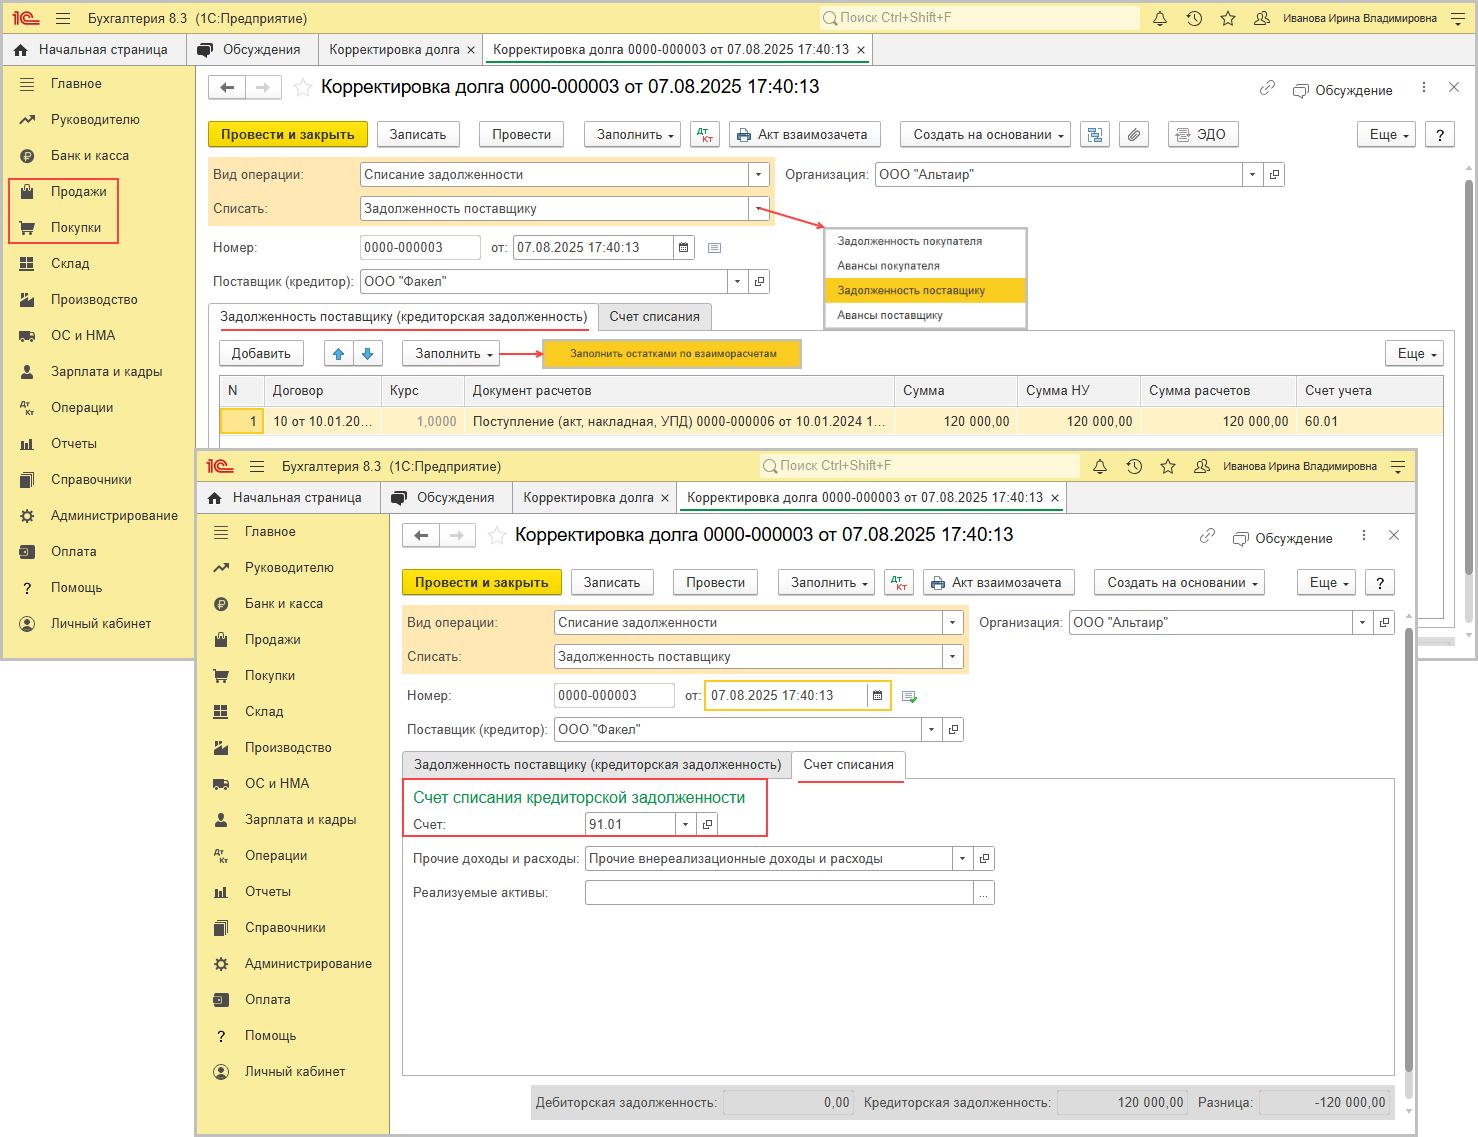The height and width of the screenshot is (1137, 1478).
Task: Click the ЭДО button in the toolbar
Action: point(1202,135)
